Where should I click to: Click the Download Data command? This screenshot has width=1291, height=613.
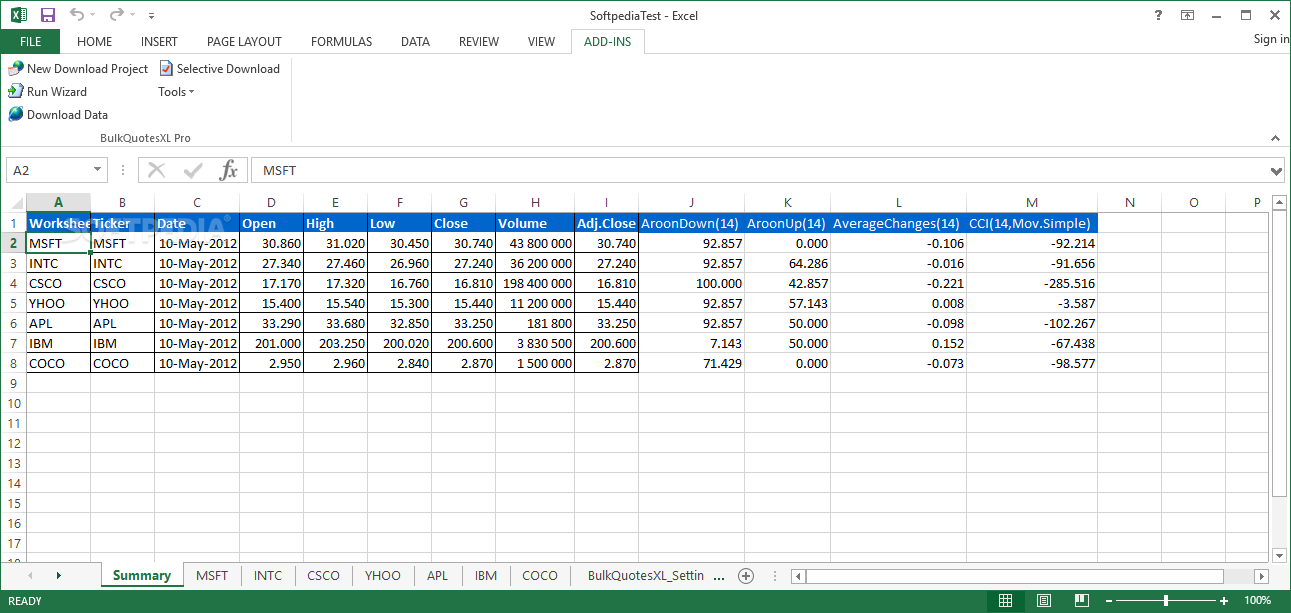pos(58,114)
